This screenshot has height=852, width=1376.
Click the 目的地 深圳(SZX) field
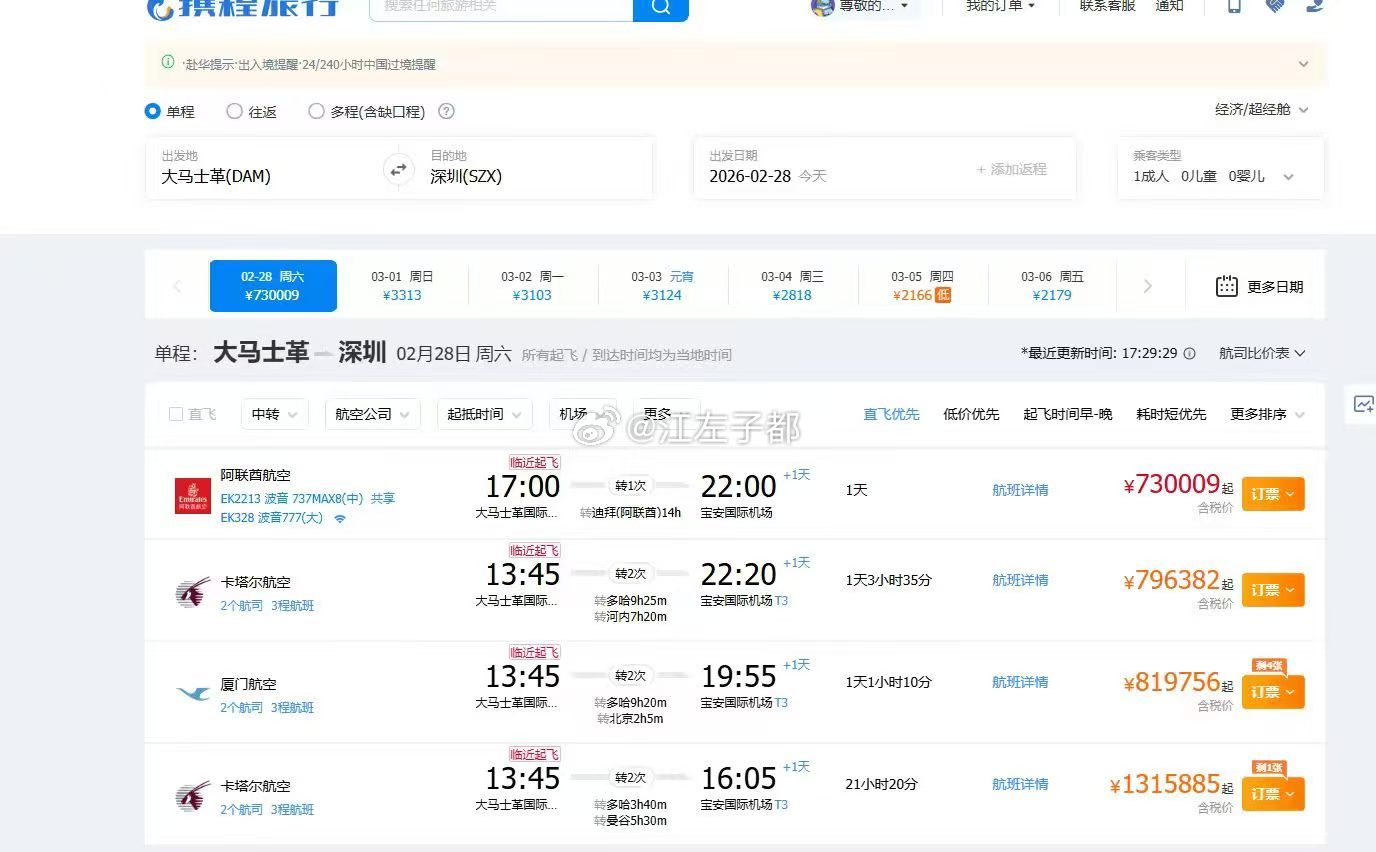tap(535, 168)
